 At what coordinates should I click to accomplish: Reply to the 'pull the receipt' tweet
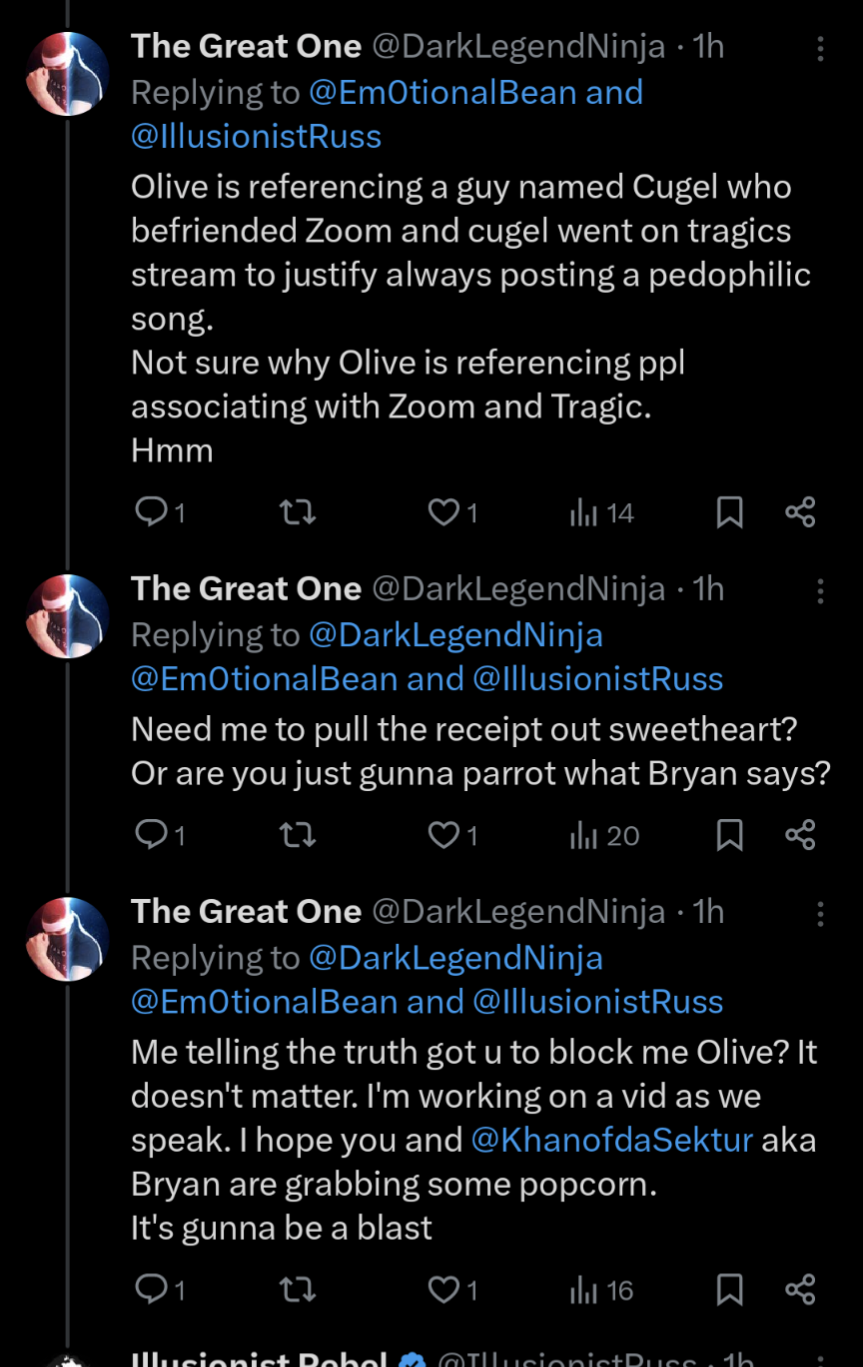point(150,835)
